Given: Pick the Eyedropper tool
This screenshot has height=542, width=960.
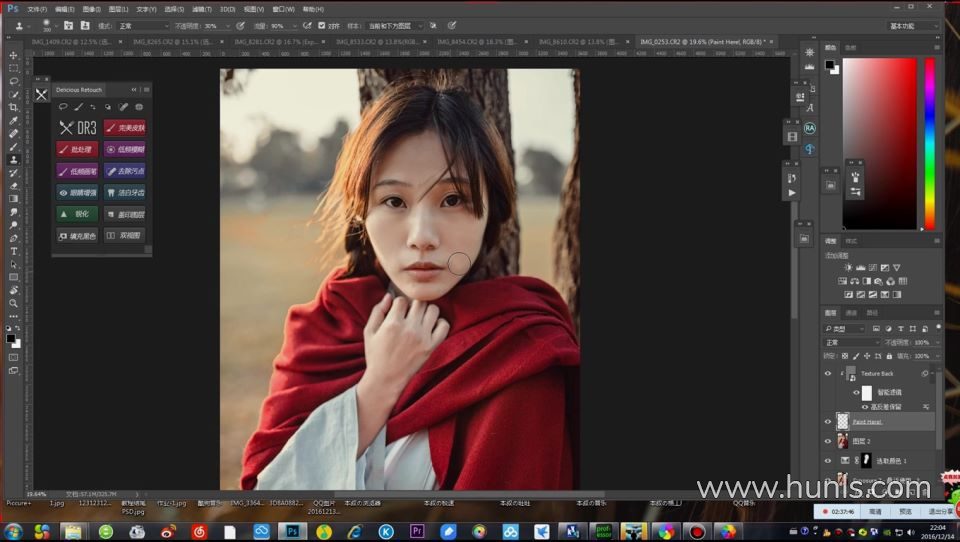Looking at the screenshot, I should click(x=13, y=120).
